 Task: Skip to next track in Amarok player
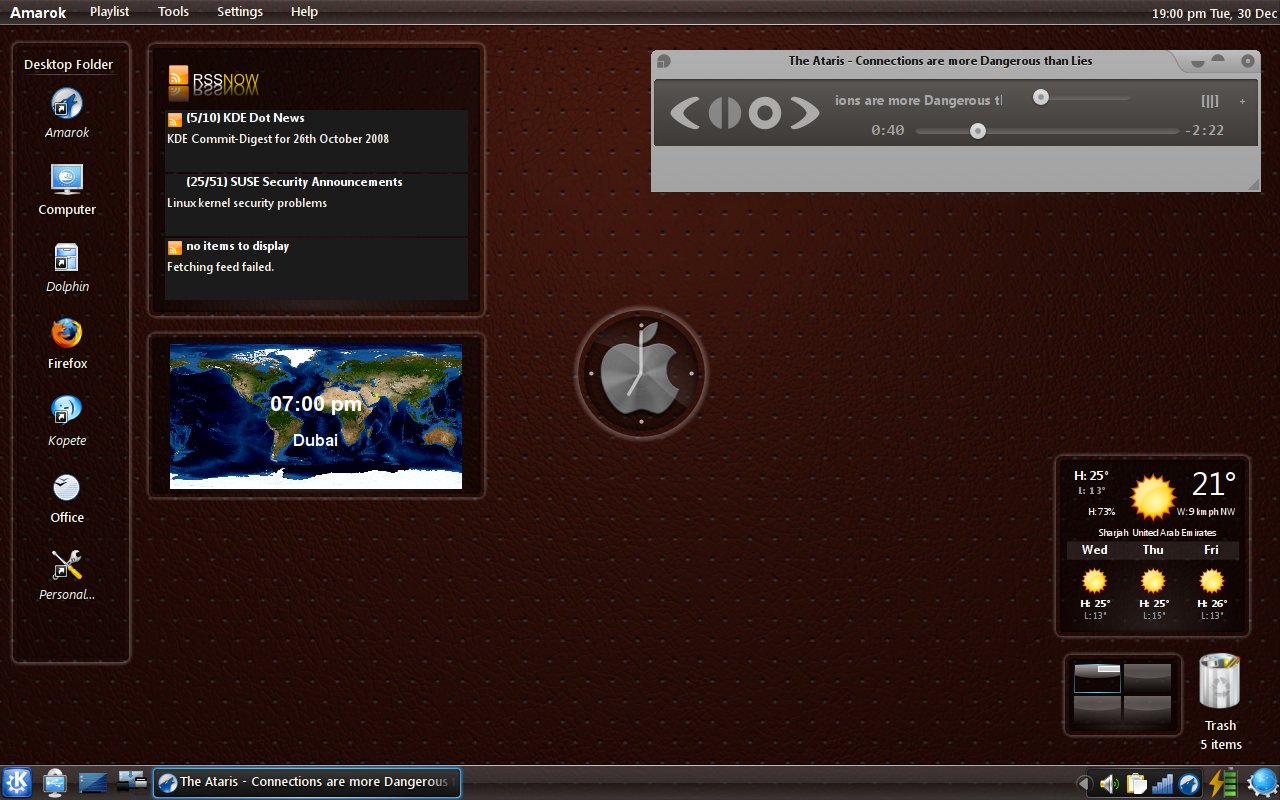(x=804, y=112)
